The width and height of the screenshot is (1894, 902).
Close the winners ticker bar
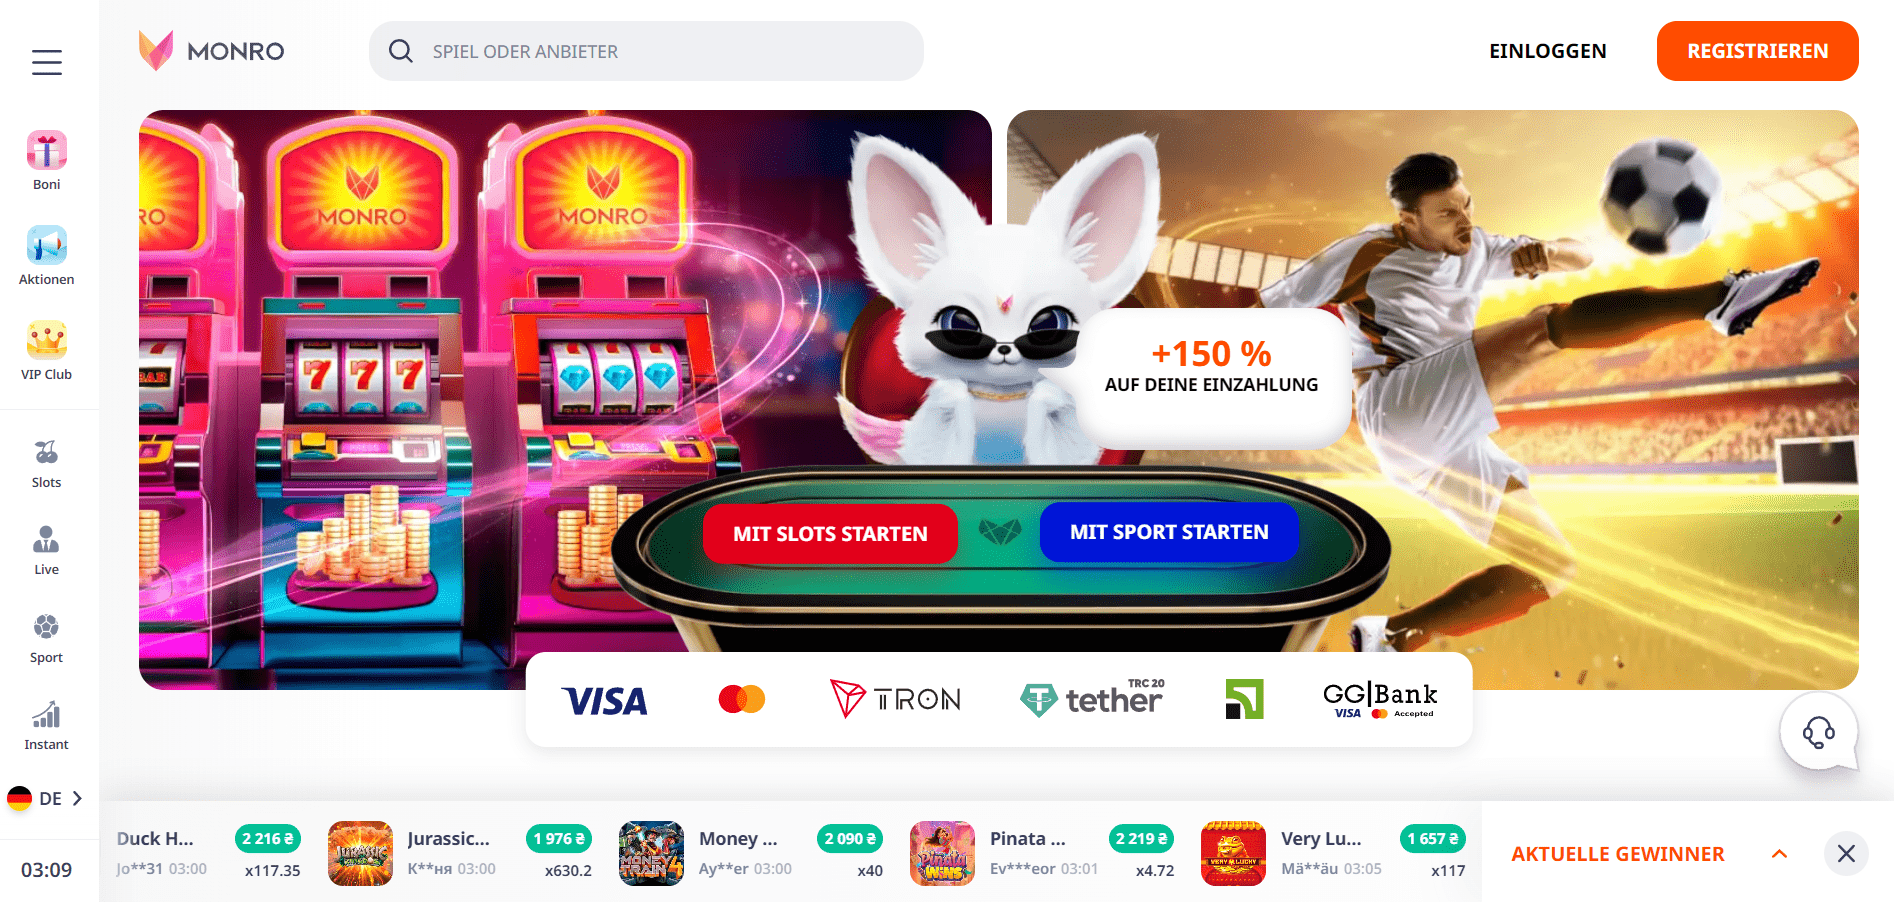pos(1846,854)
